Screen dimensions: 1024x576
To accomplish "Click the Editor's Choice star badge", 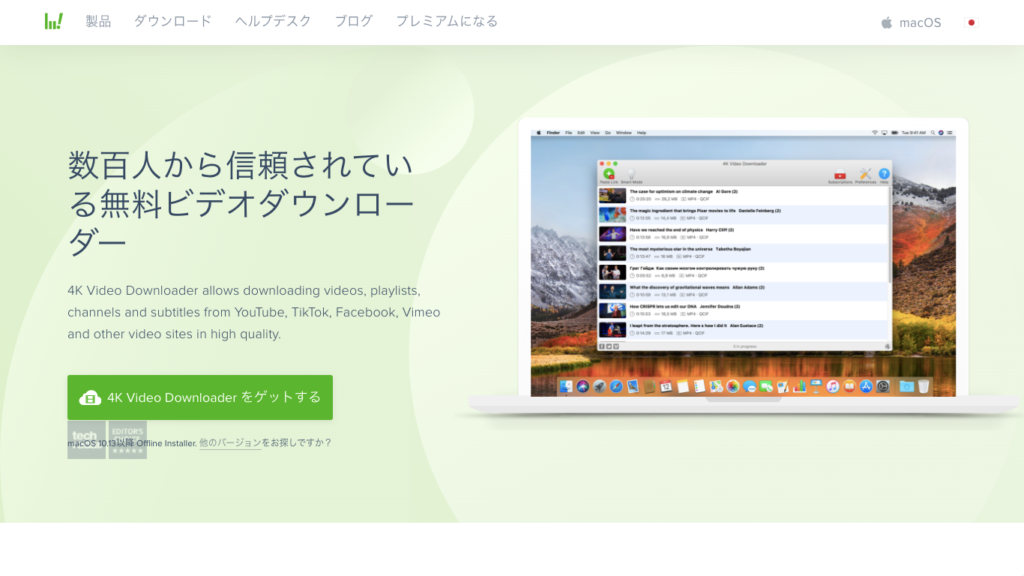I will [x=127, y=440].
